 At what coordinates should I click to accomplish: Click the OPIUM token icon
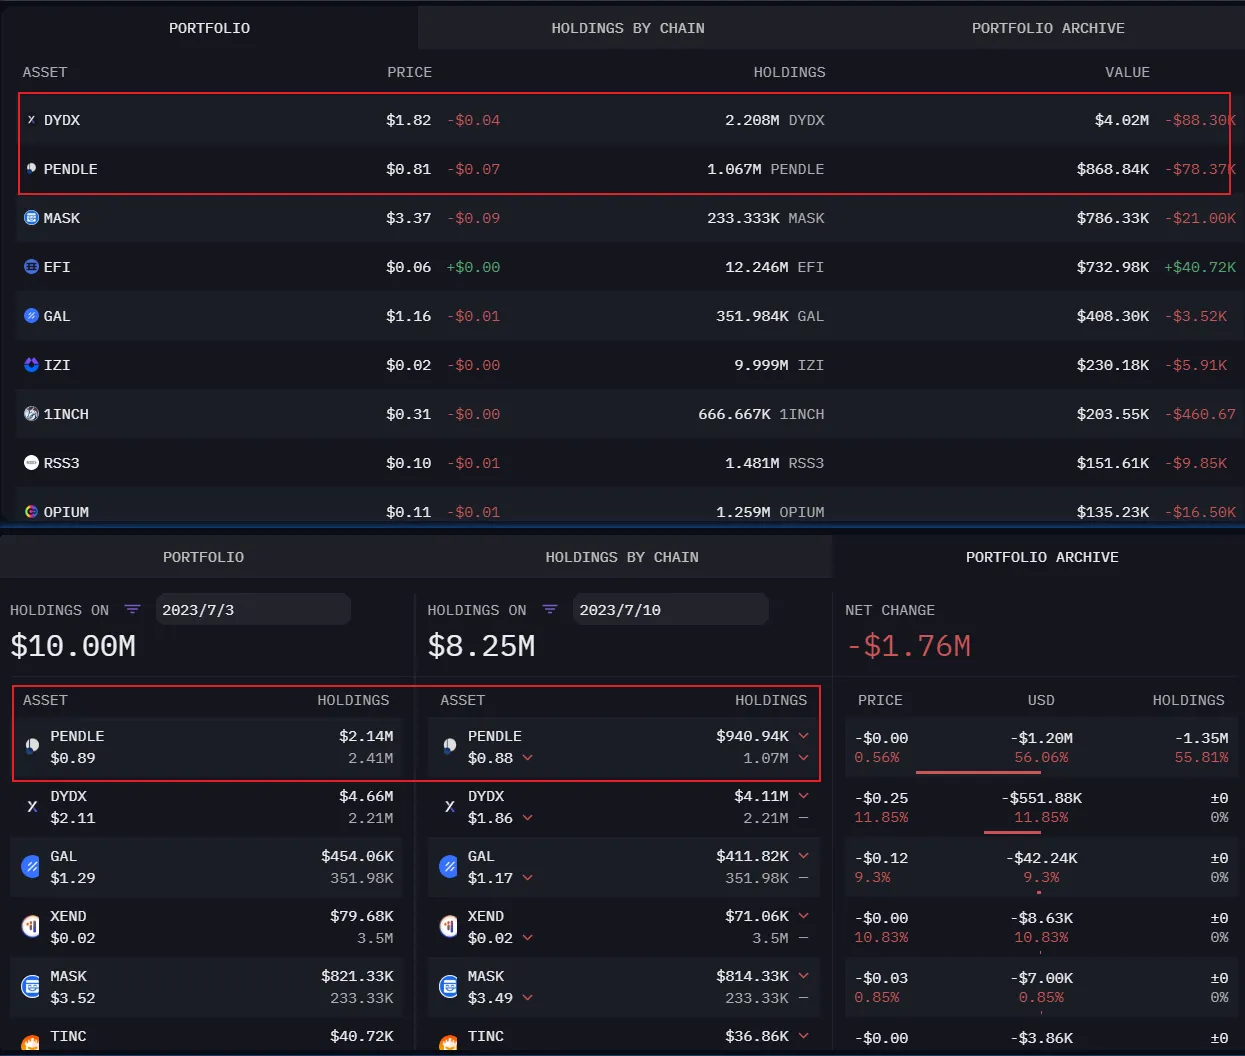31,512
